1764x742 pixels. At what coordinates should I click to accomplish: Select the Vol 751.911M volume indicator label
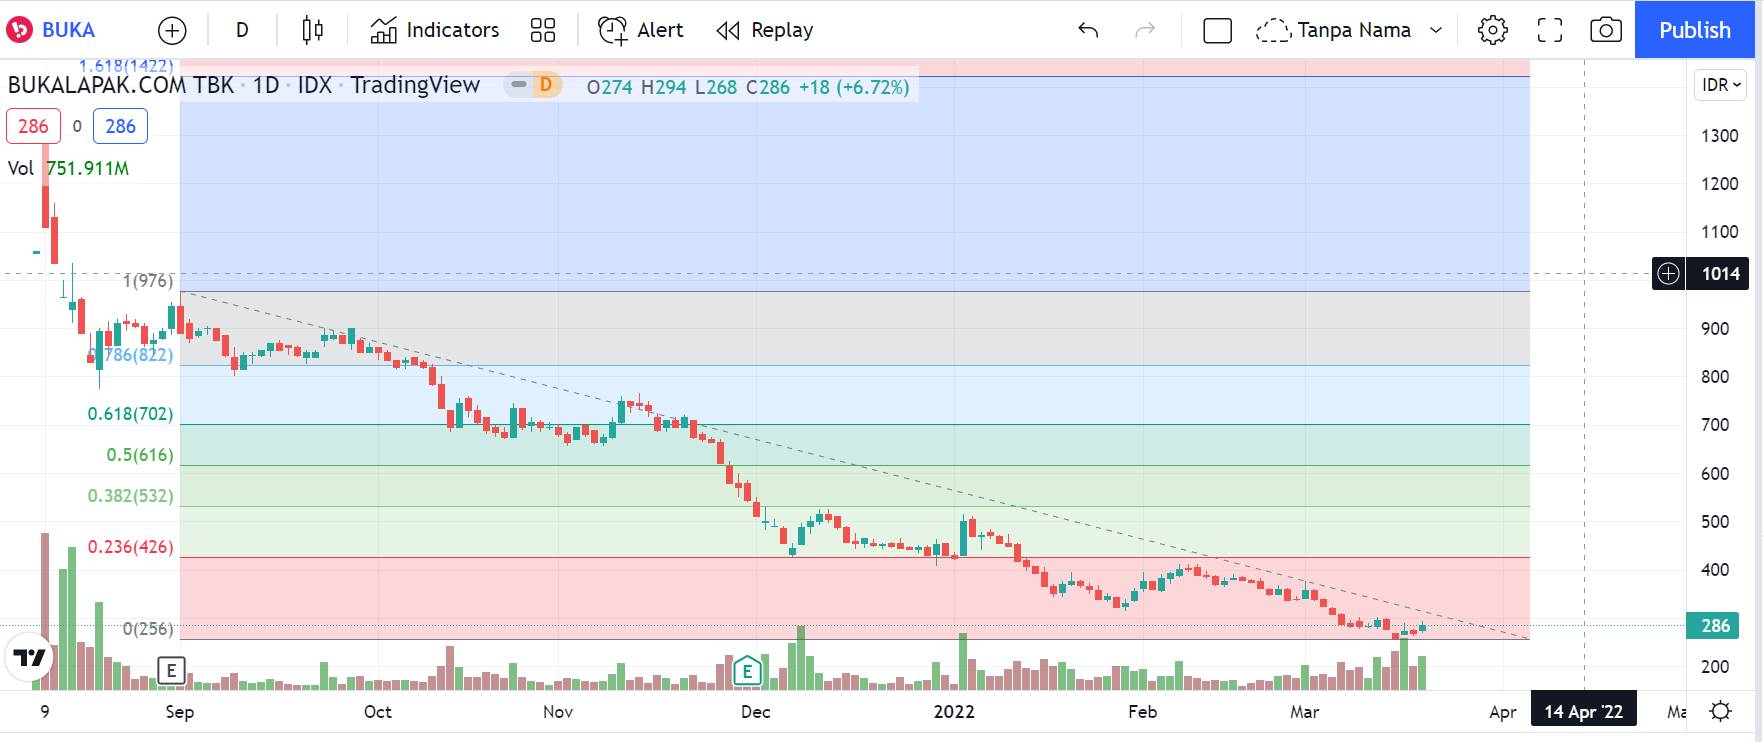tap(69, 168)
